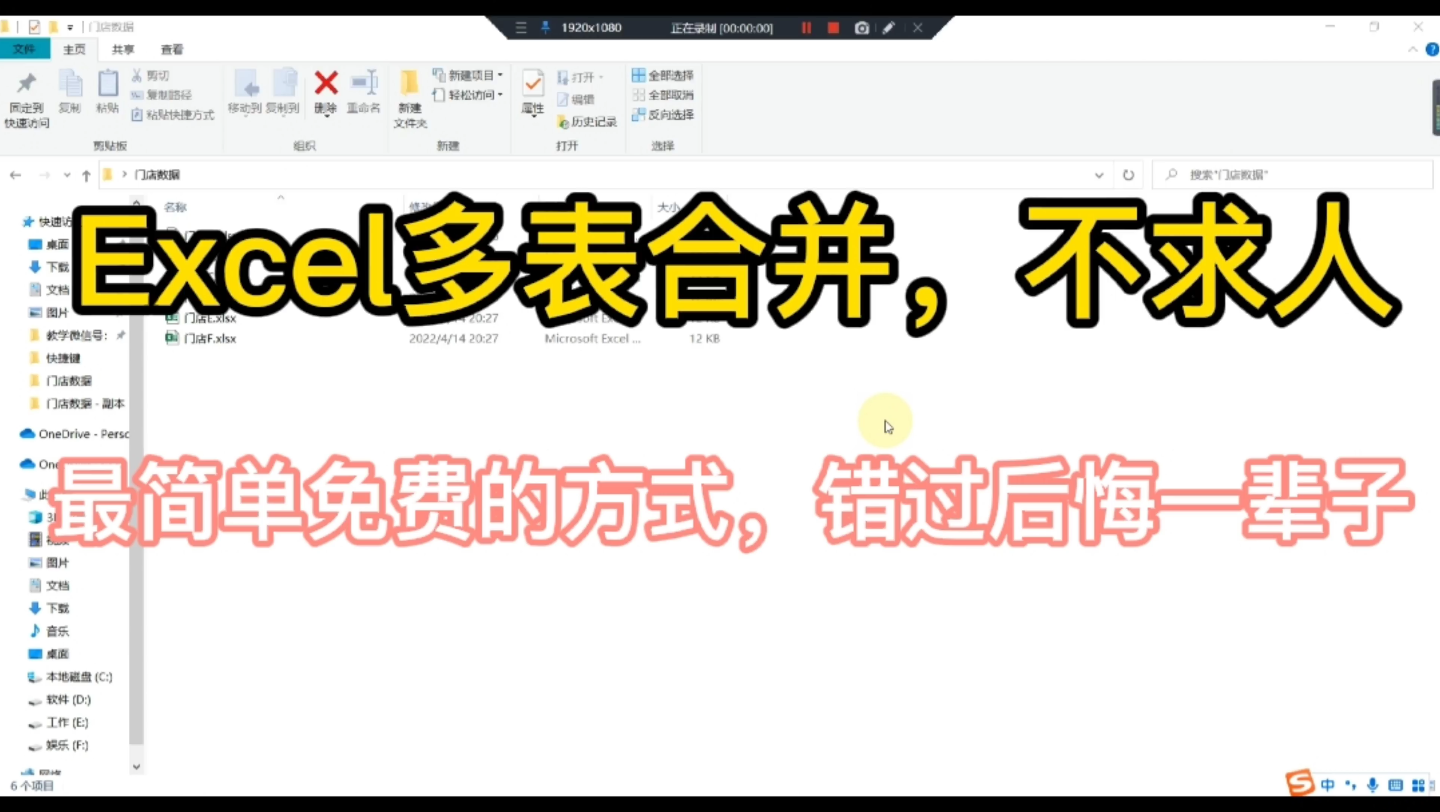The height and width of the screenshot is (812, 1440).
Task: Select 剪切 cut in the clipboard group
Action: tap(151, 75)
